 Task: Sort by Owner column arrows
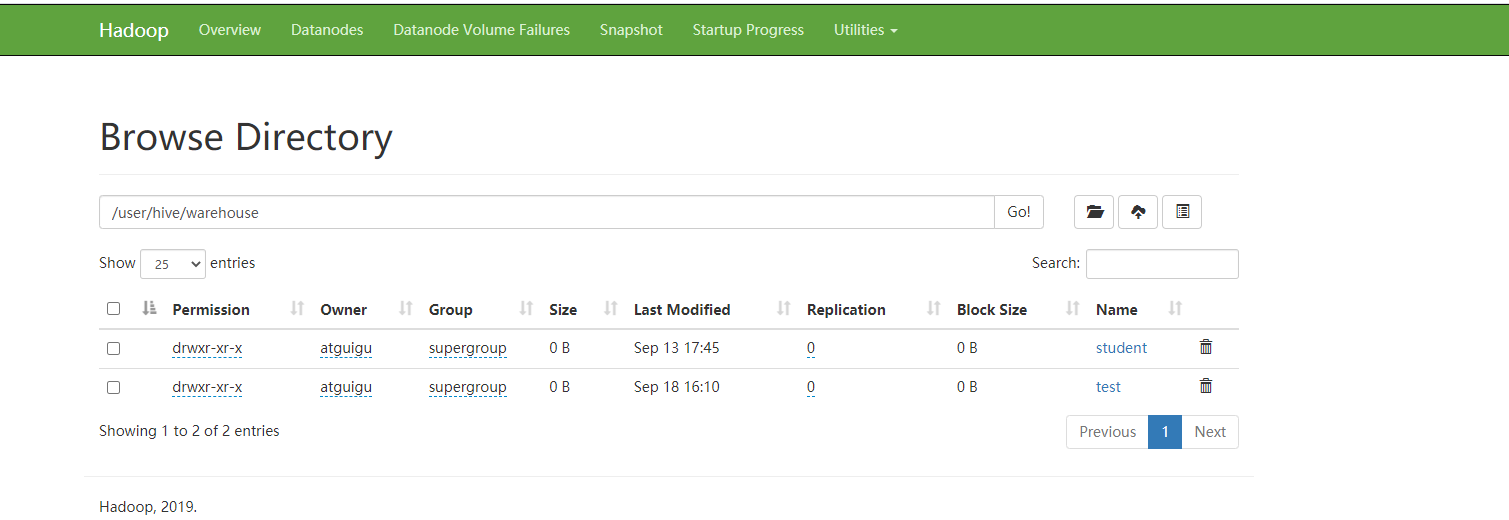(406, 309)
